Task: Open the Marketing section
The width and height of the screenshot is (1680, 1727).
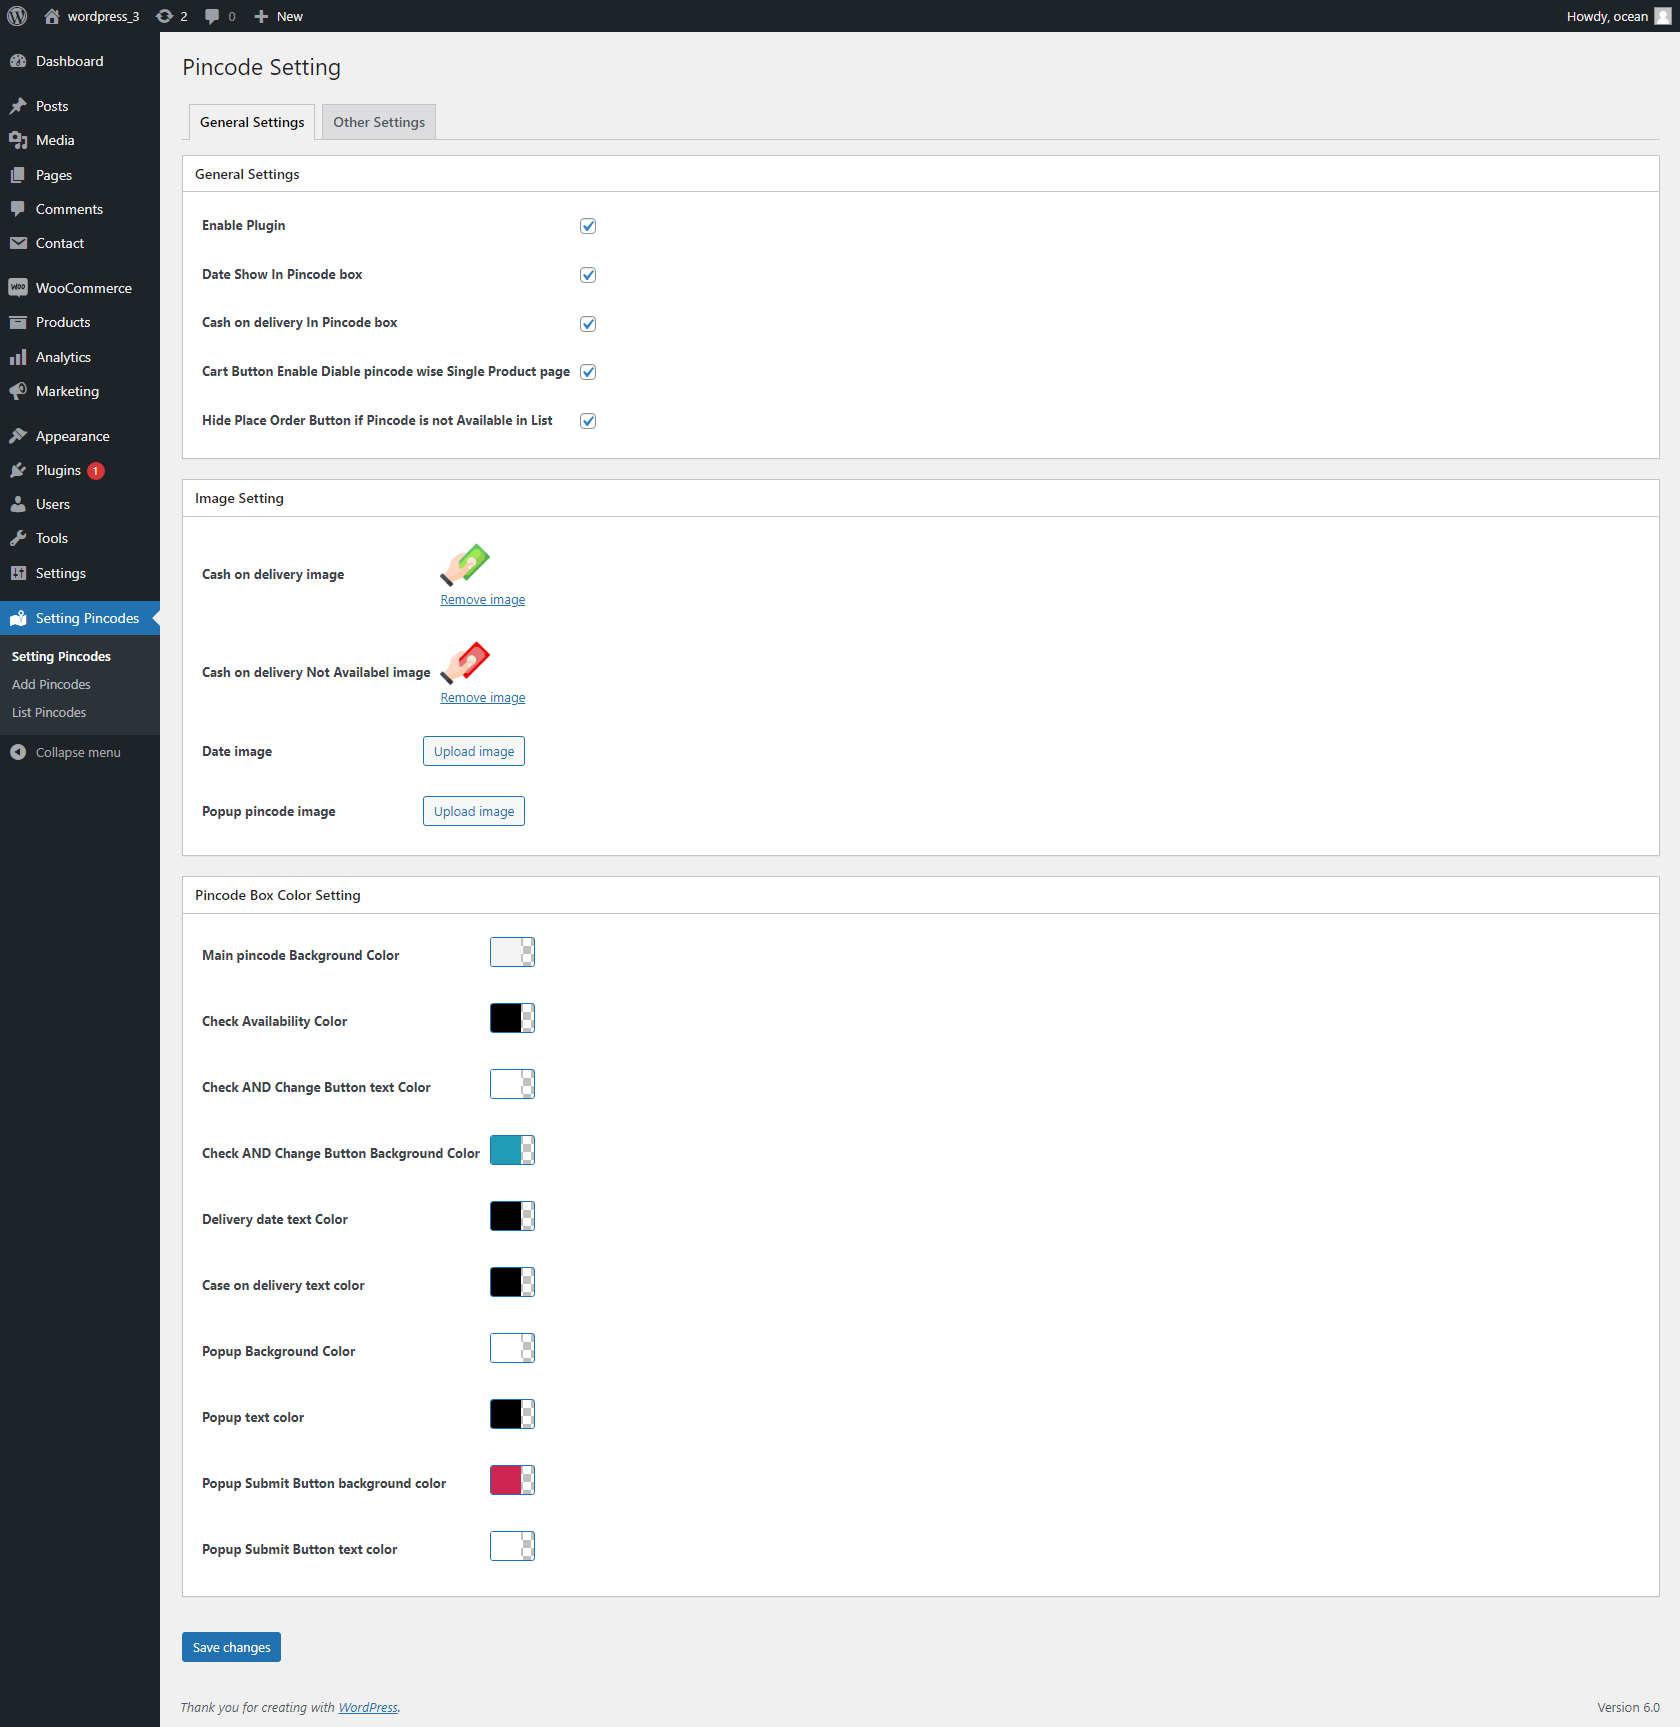Action: click(x=66, y=391)
